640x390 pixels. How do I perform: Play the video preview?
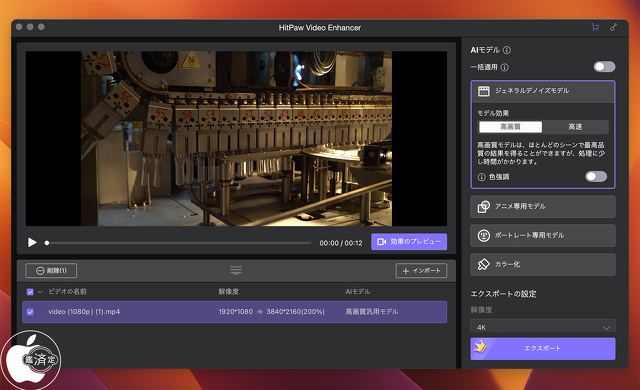coord(32,243)
